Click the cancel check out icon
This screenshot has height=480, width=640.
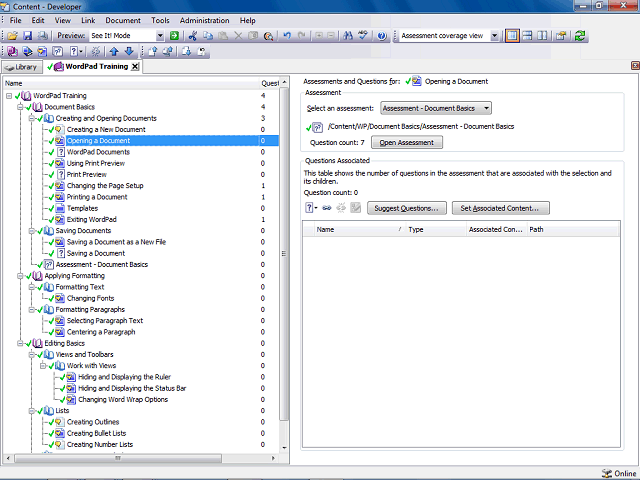[x=201, y=51]
